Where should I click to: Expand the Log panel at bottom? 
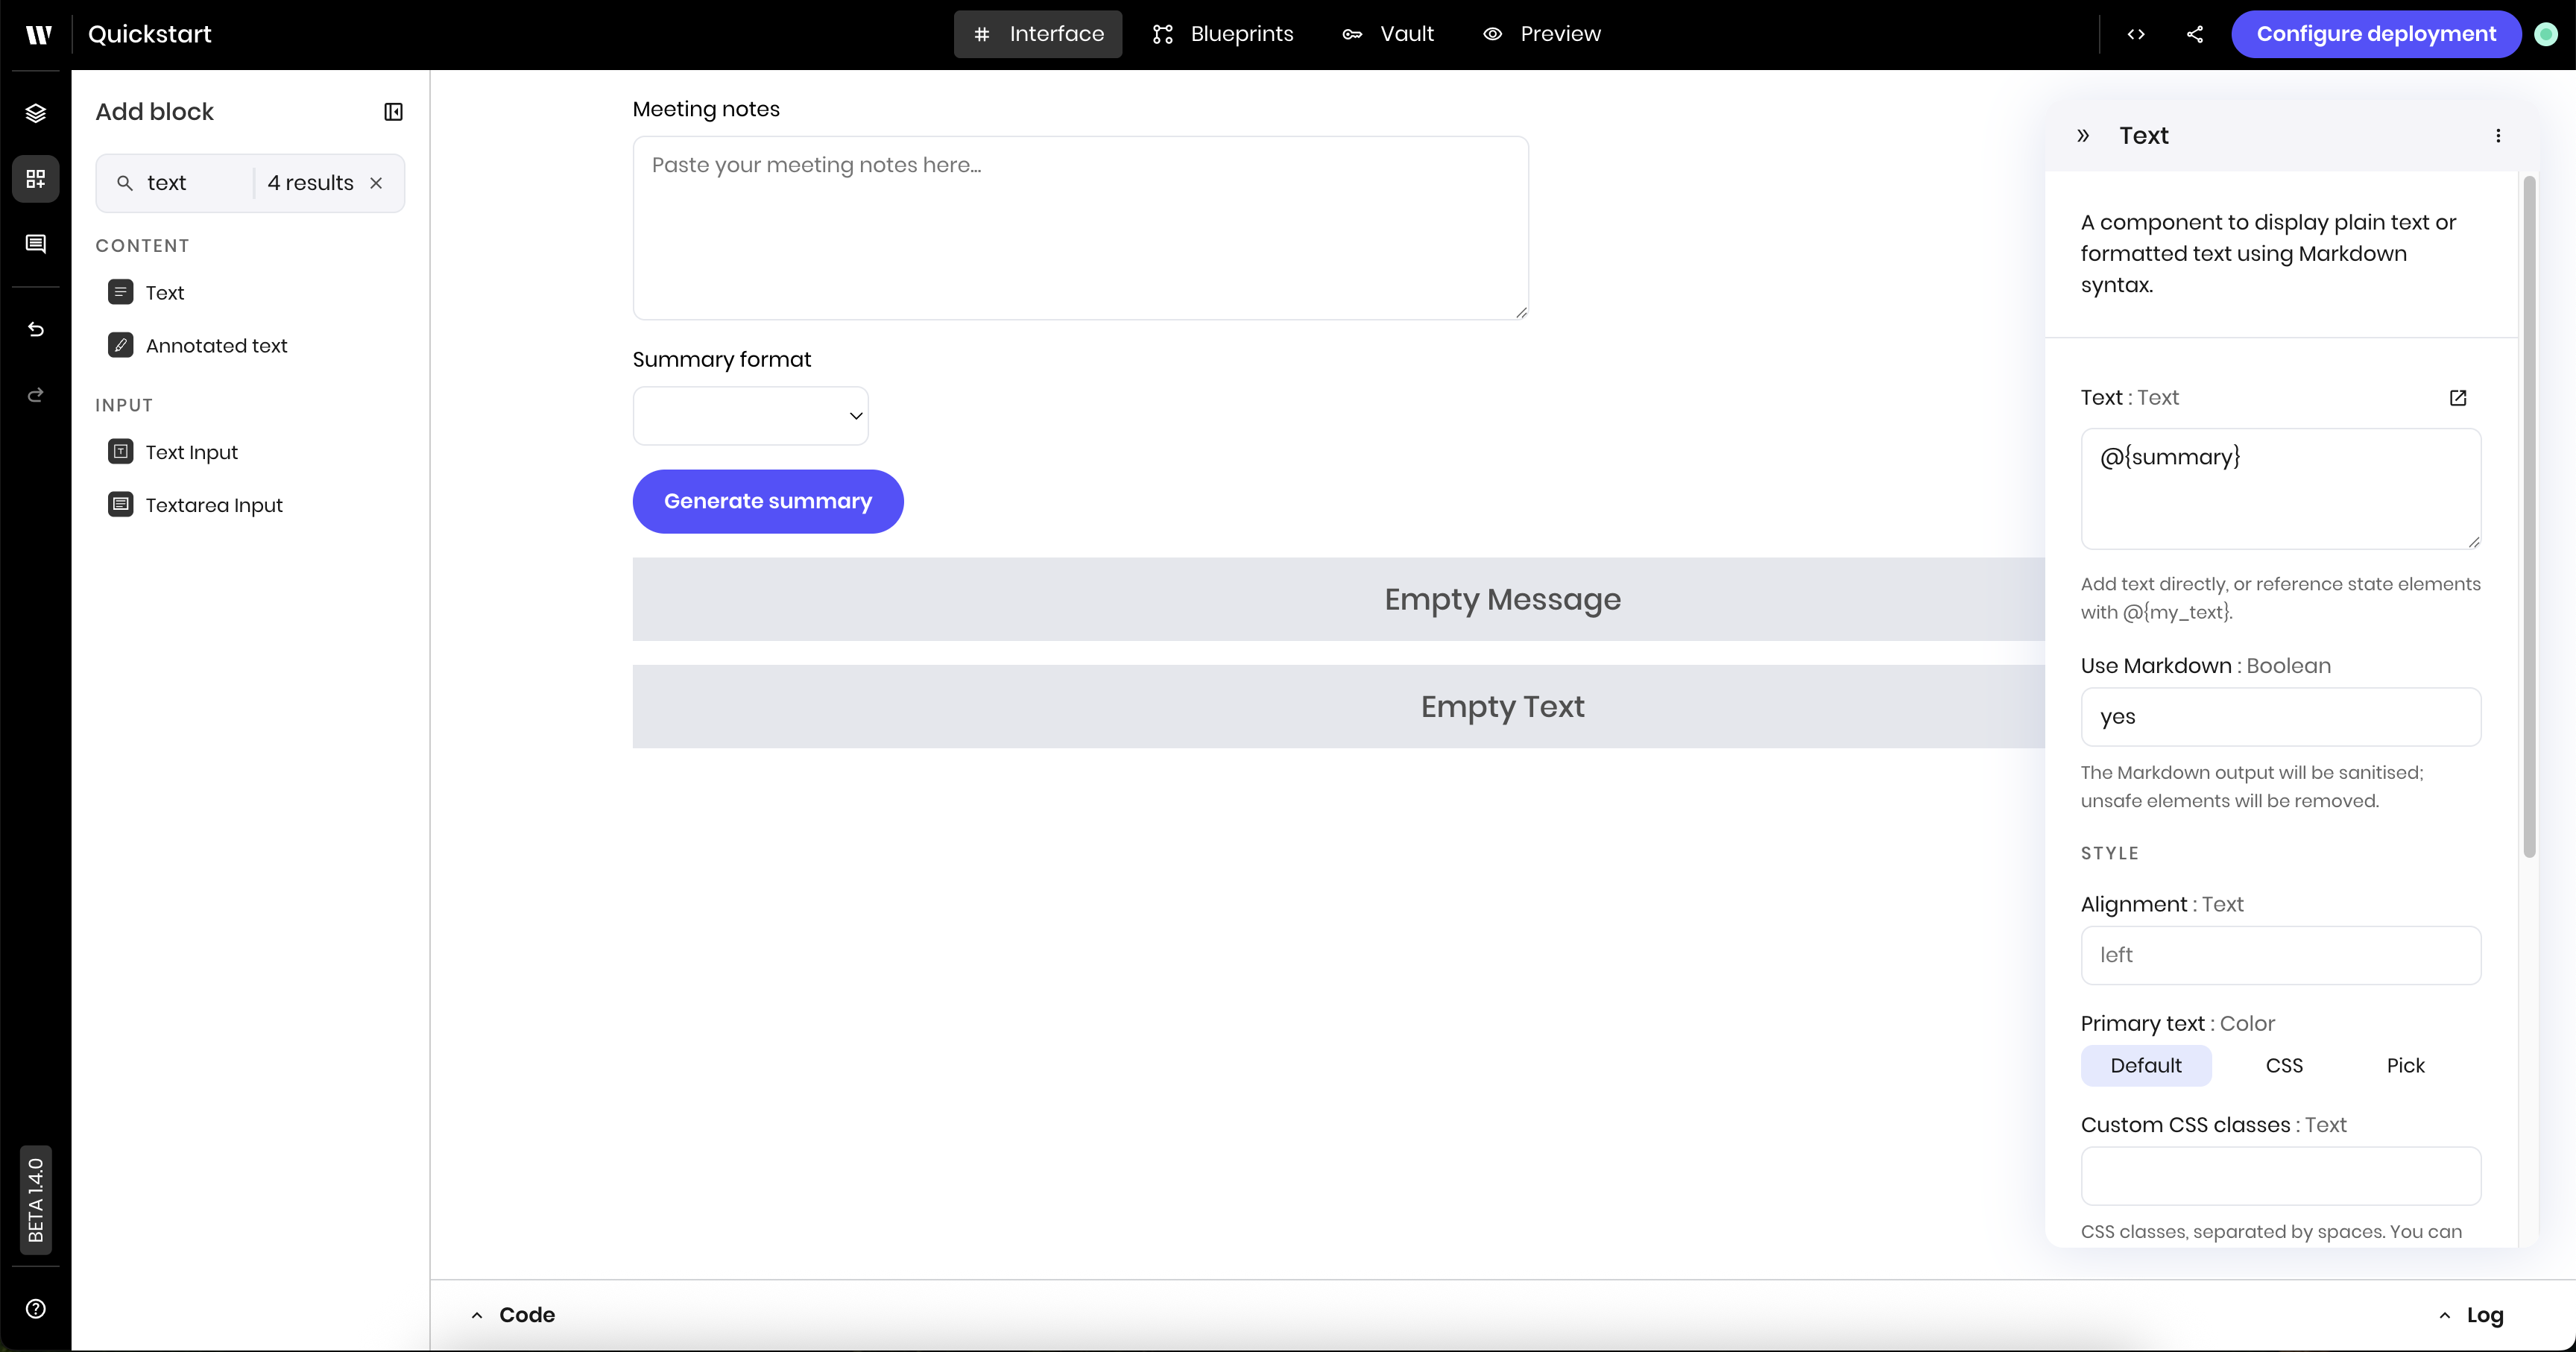click(x=2471, y=1315)
